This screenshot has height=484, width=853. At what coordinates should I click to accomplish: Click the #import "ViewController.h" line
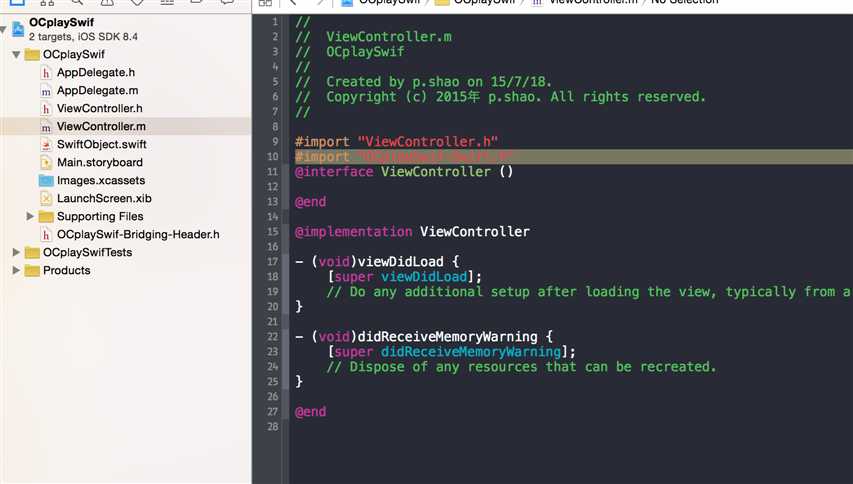click(x=396, y=141)
